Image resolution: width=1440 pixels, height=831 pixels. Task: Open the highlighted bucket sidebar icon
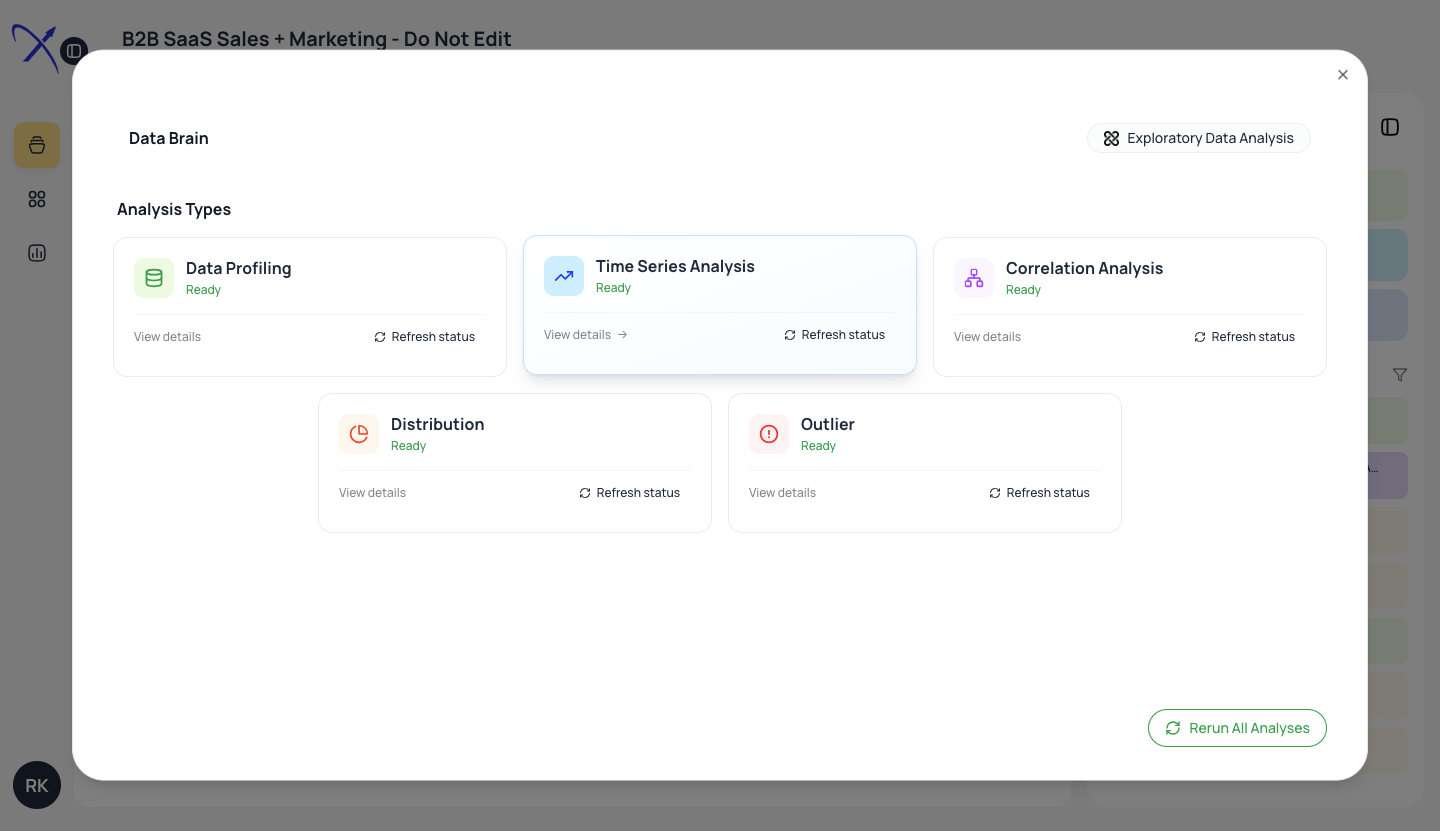point(37,145)
